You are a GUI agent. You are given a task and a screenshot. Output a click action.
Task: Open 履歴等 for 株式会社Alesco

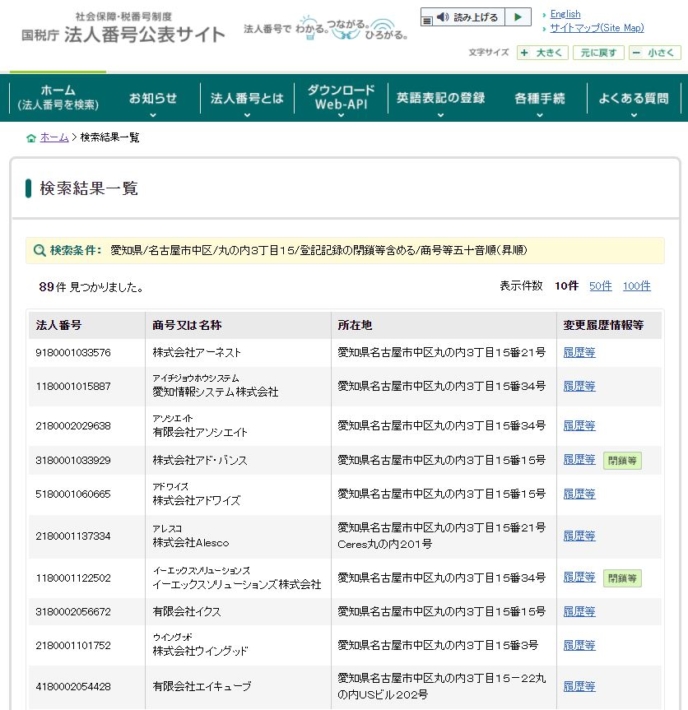point(579,536)
